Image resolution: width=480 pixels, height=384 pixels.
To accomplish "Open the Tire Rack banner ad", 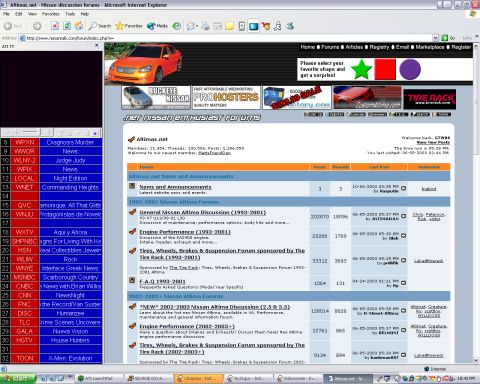I will 430,99.
